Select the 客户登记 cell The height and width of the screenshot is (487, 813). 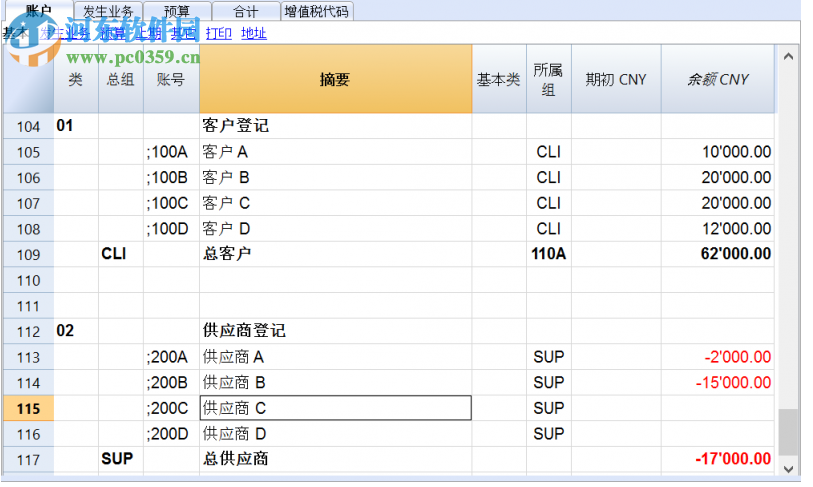tap(335, 126)
